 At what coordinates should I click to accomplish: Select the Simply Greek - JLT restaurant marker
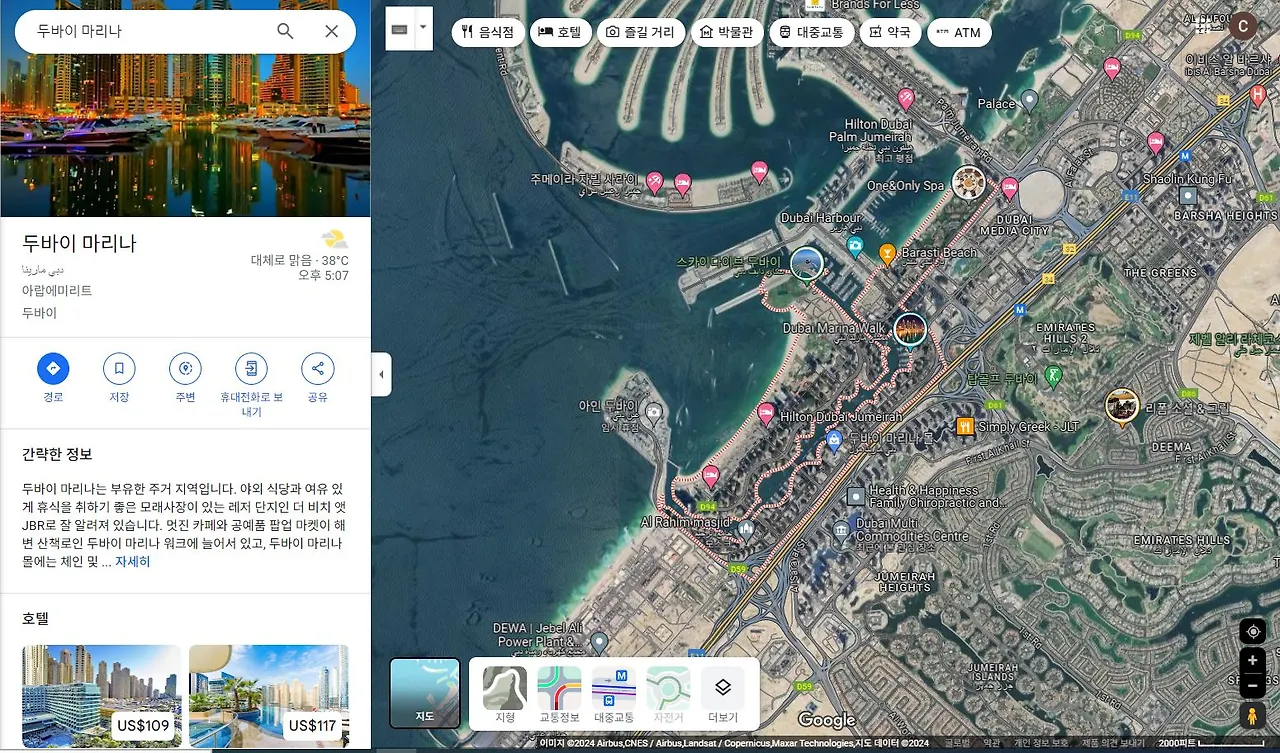[x=965, y=427]
